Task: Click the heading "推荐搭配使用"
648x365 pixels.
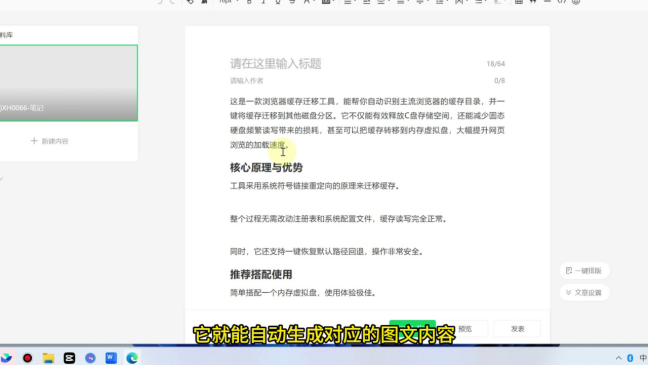Action: 261,274
